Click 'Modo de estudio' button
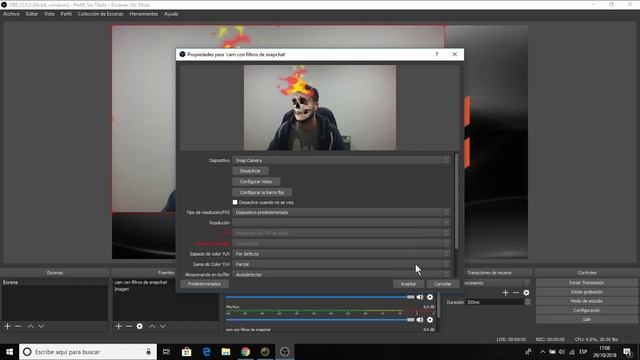This screenshot has width=640, height=360. [587, 301]
